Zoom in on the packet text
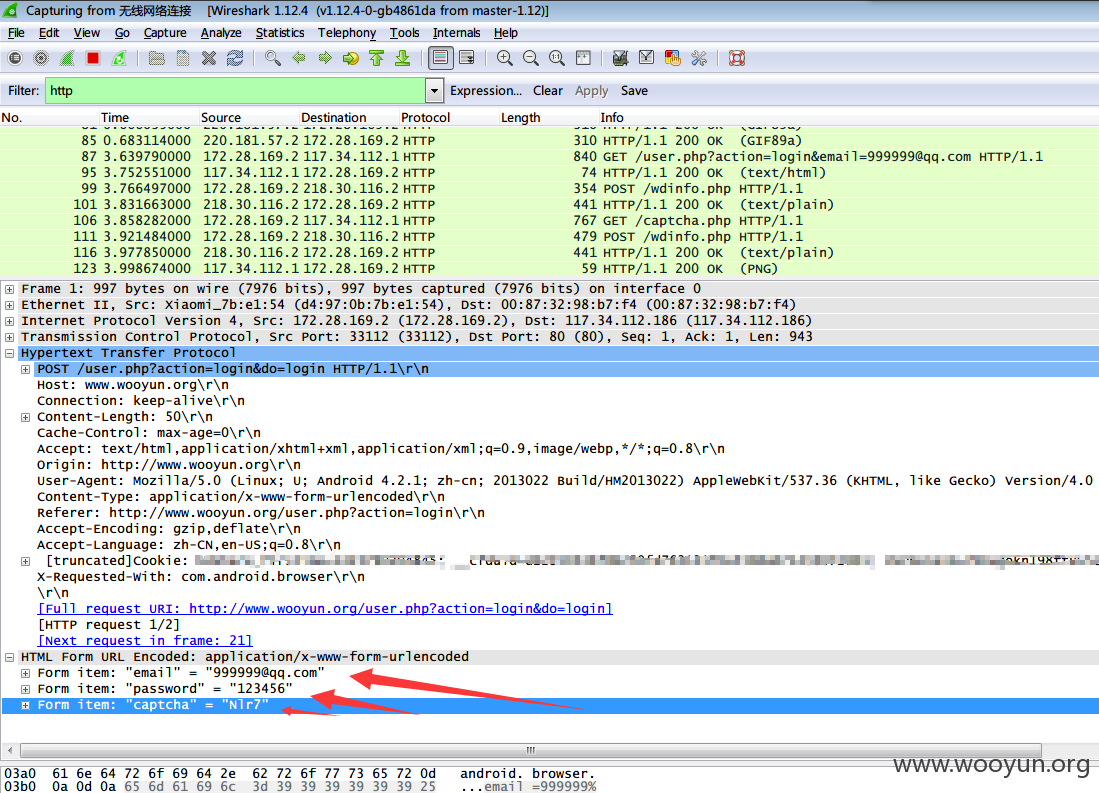Viewport: 1099px width, 793px height. [505, 58]
